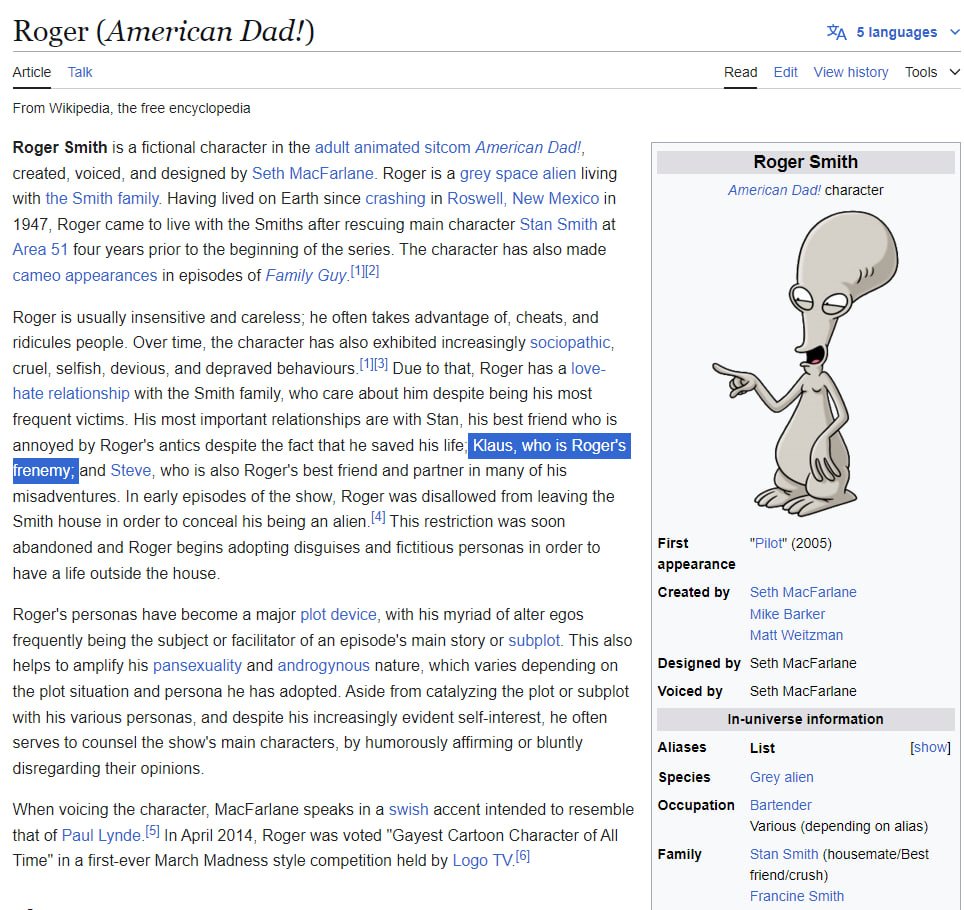
Task: Open the Family Guy link
Action: [307, 275]
